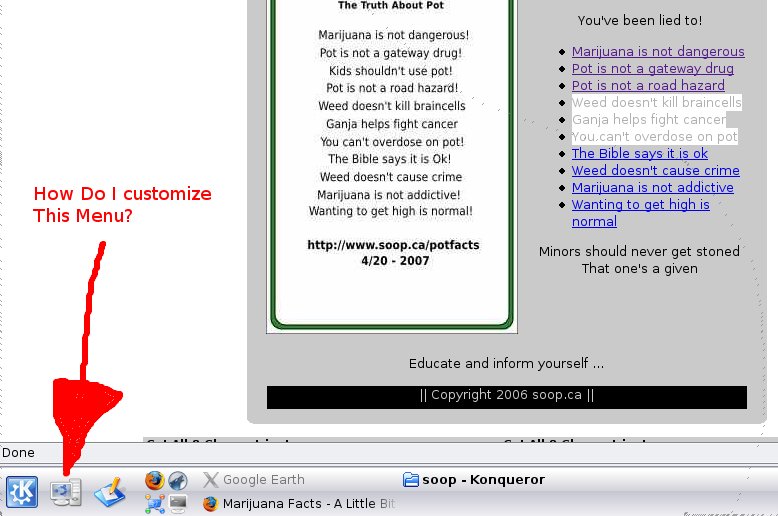Open 'Marijuana is not dangerous' link
The width and height of the screenshot is (778, 516).
658,52
